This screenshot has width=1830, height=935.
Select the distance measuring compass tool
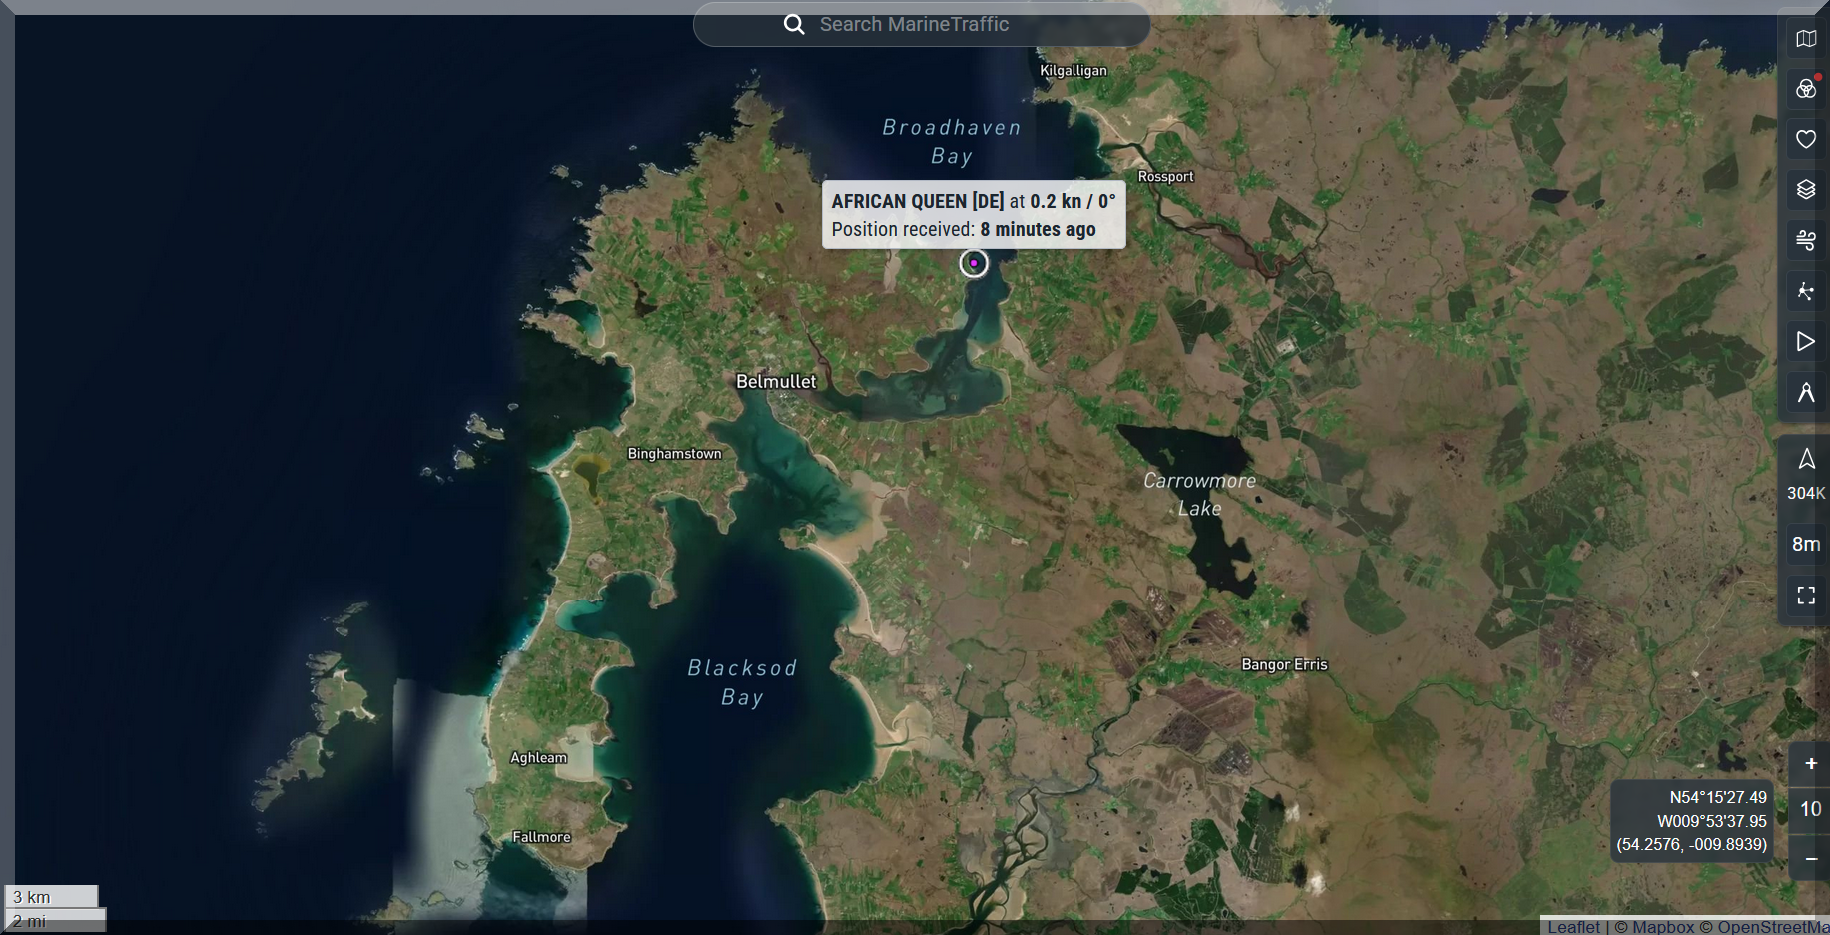pos(1805,393)
